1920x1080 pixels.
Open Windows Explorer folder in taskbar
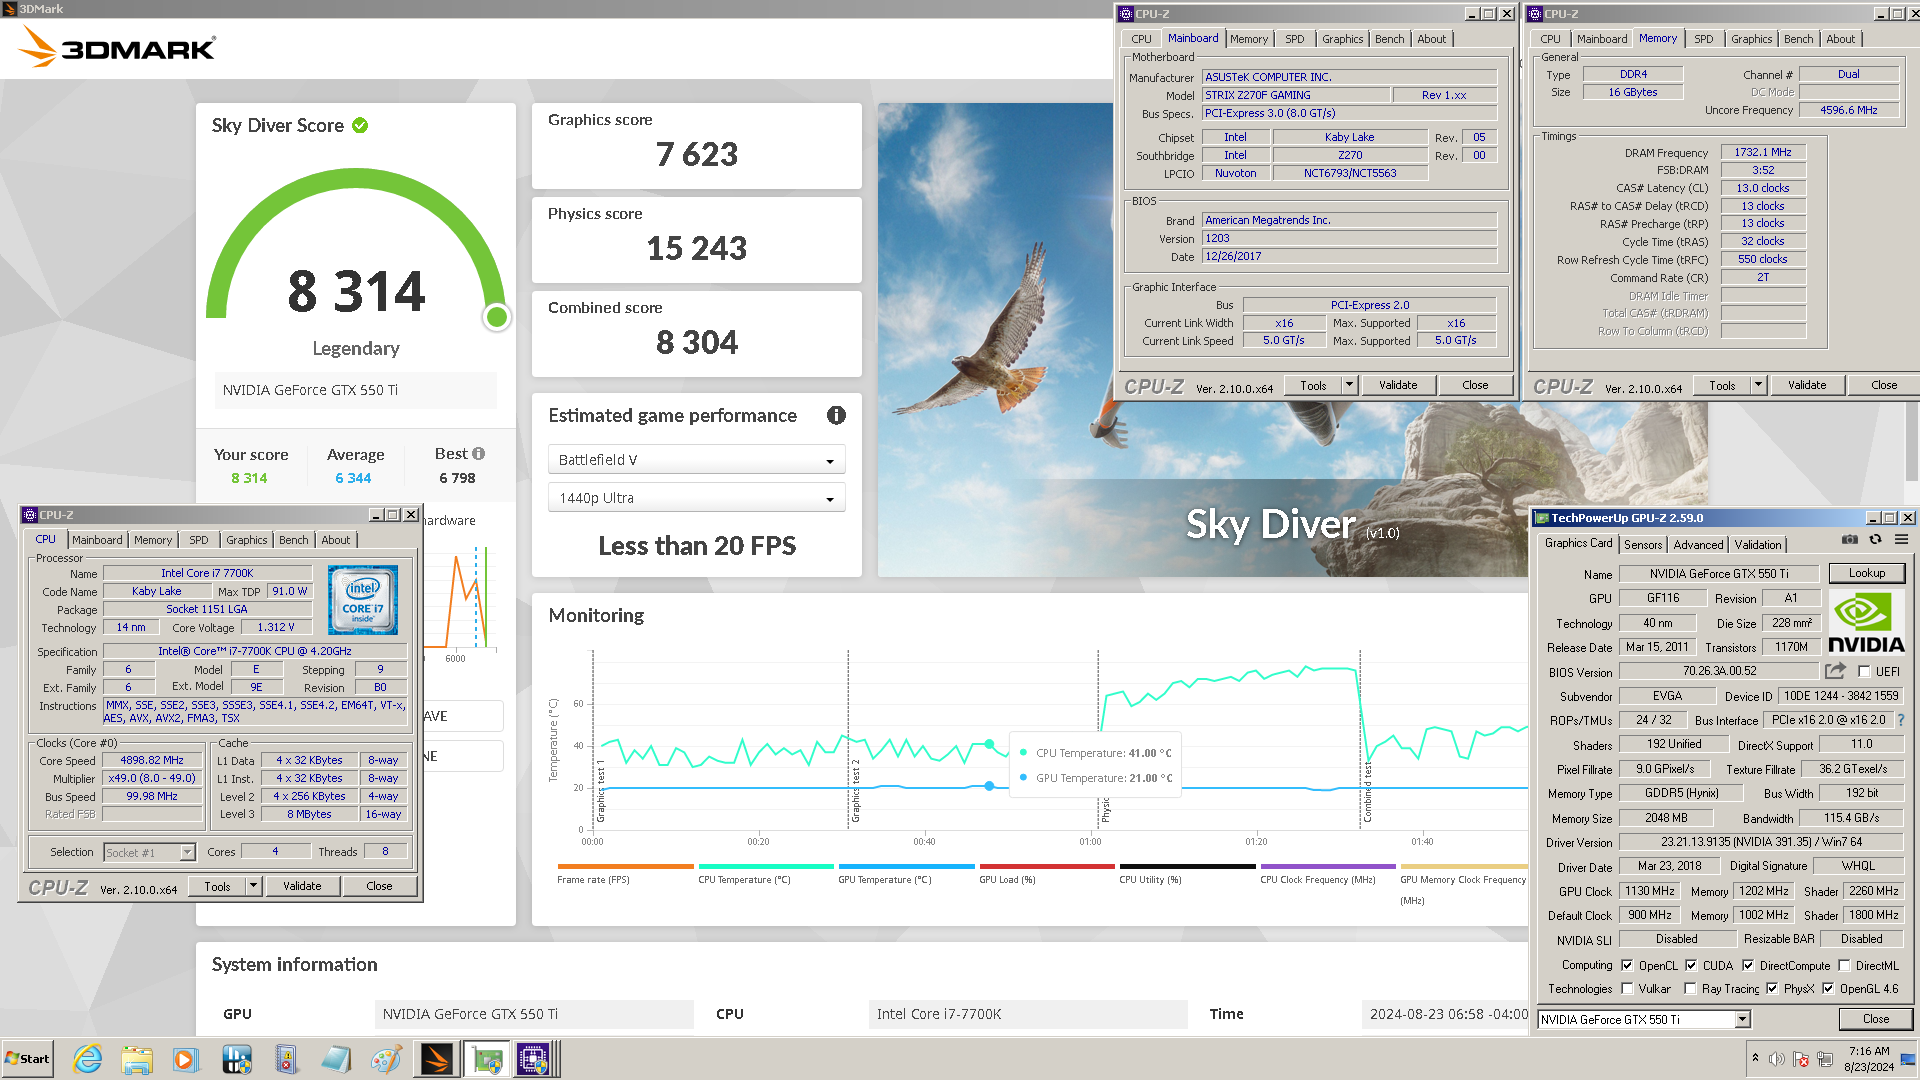(x=137, y=1059)
